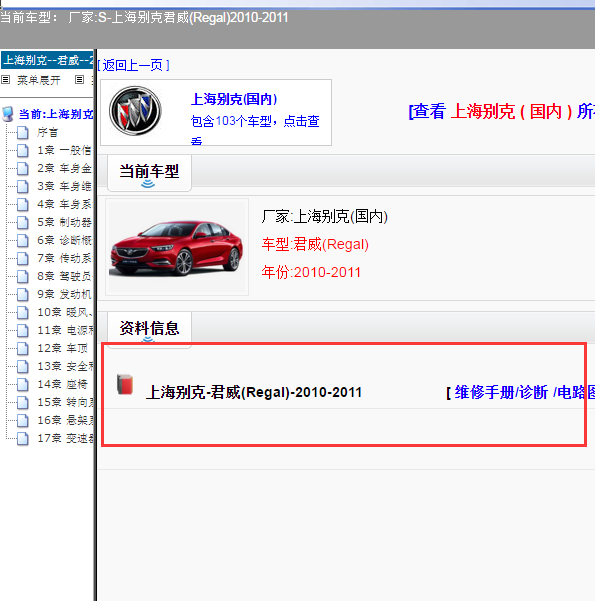Open the 序言 tree entry

[48, 133]
